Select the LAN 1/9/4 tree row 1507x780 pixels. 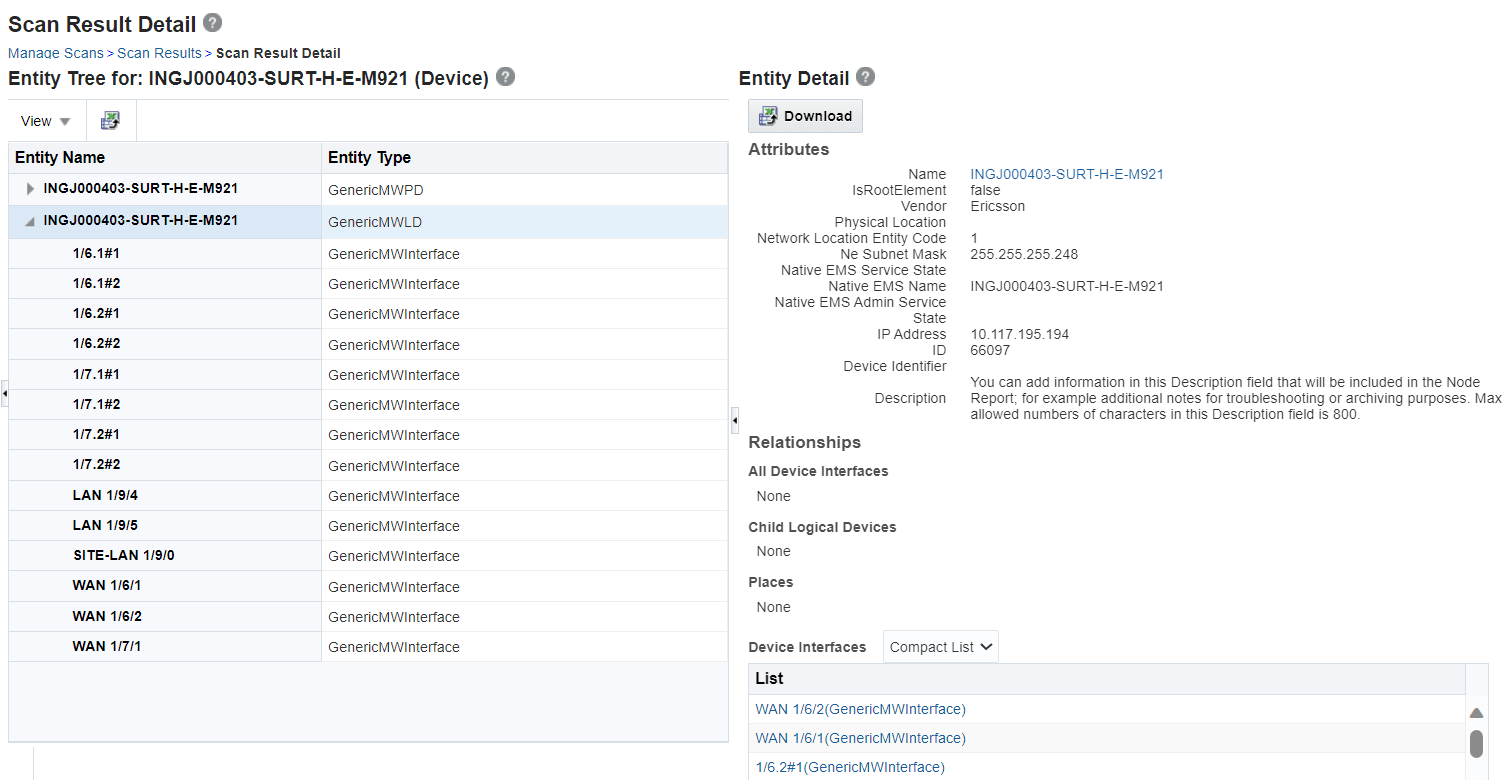[368, 496]
